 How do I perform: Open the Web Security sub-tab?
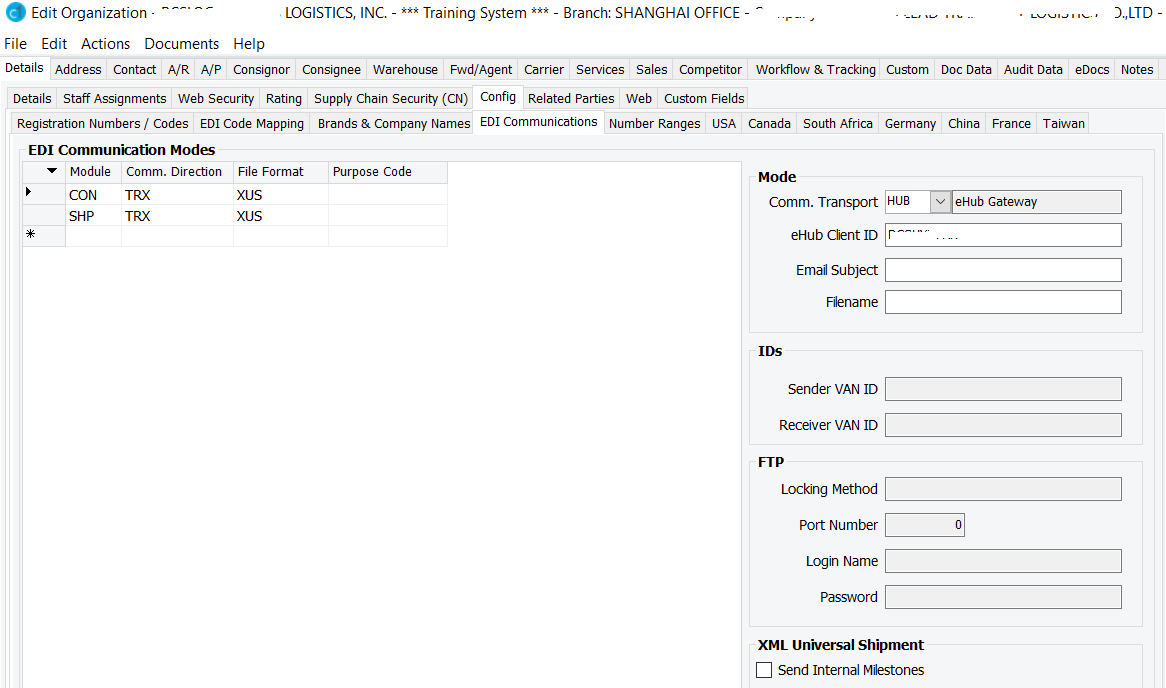coord(216,98)
